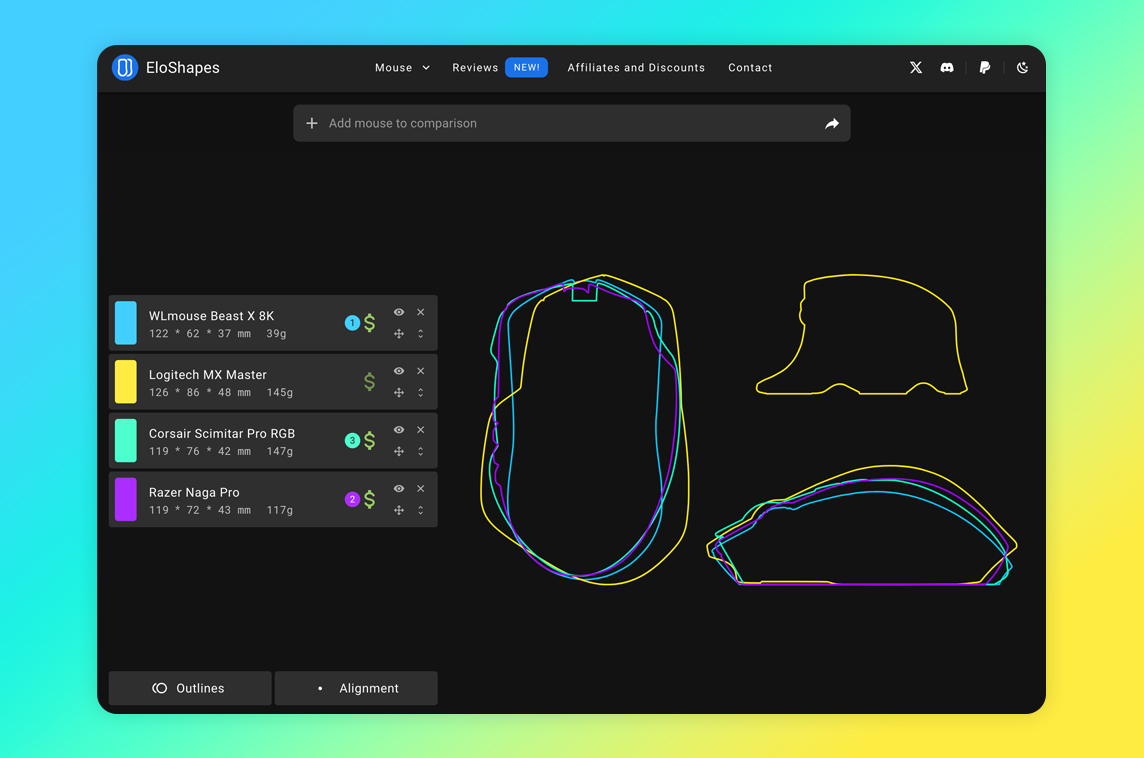Open Affiliates and Discounts page
1144x758 pixels.
click(636, 67)
